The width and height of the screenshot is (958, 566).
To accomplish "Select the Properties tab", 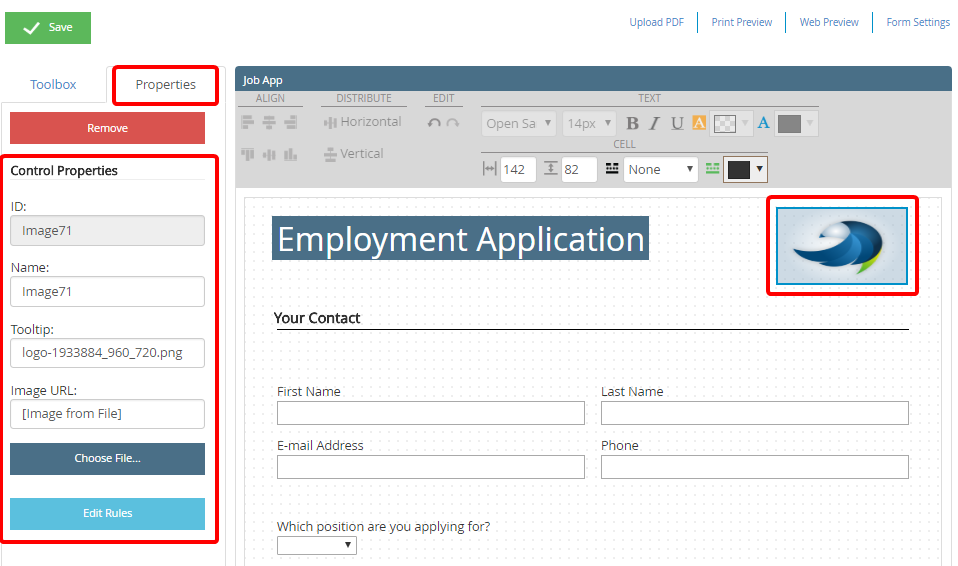I will pyautogui.click(x=165, y=85).
